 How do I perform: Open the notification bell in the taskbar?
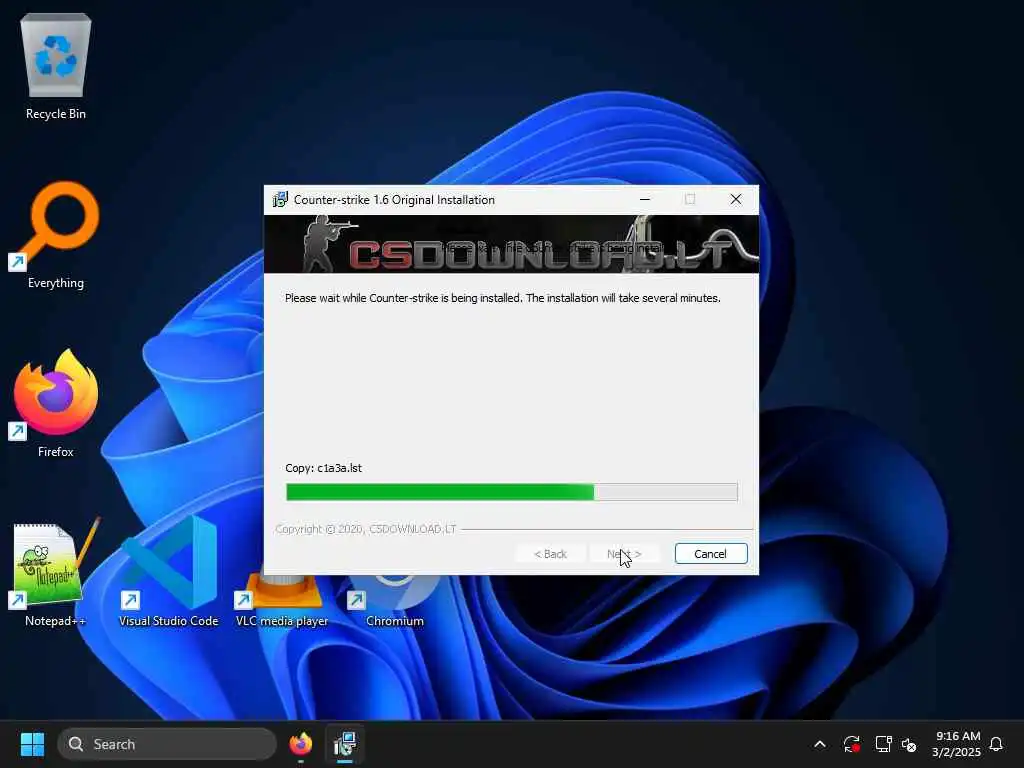(x=996, y=744)
